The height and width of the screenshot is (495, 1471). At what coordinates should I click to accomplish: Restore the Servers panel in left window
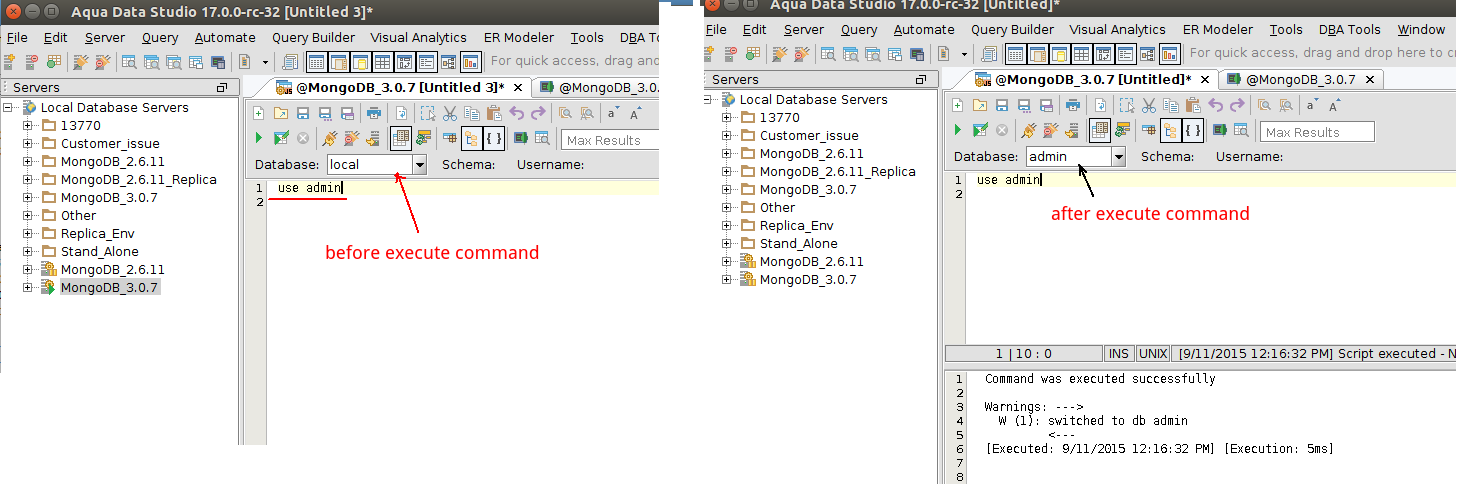[222, 88]
